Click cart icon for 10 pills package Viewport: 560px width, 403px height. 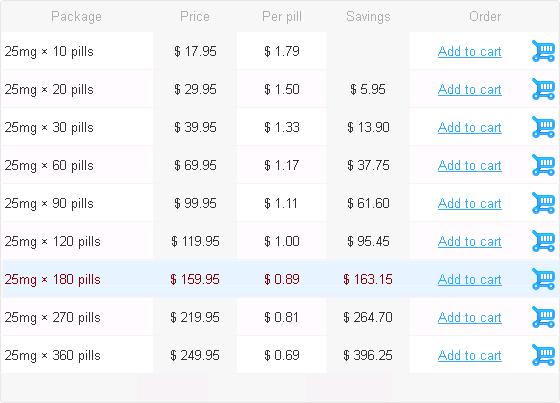(543, 51)
